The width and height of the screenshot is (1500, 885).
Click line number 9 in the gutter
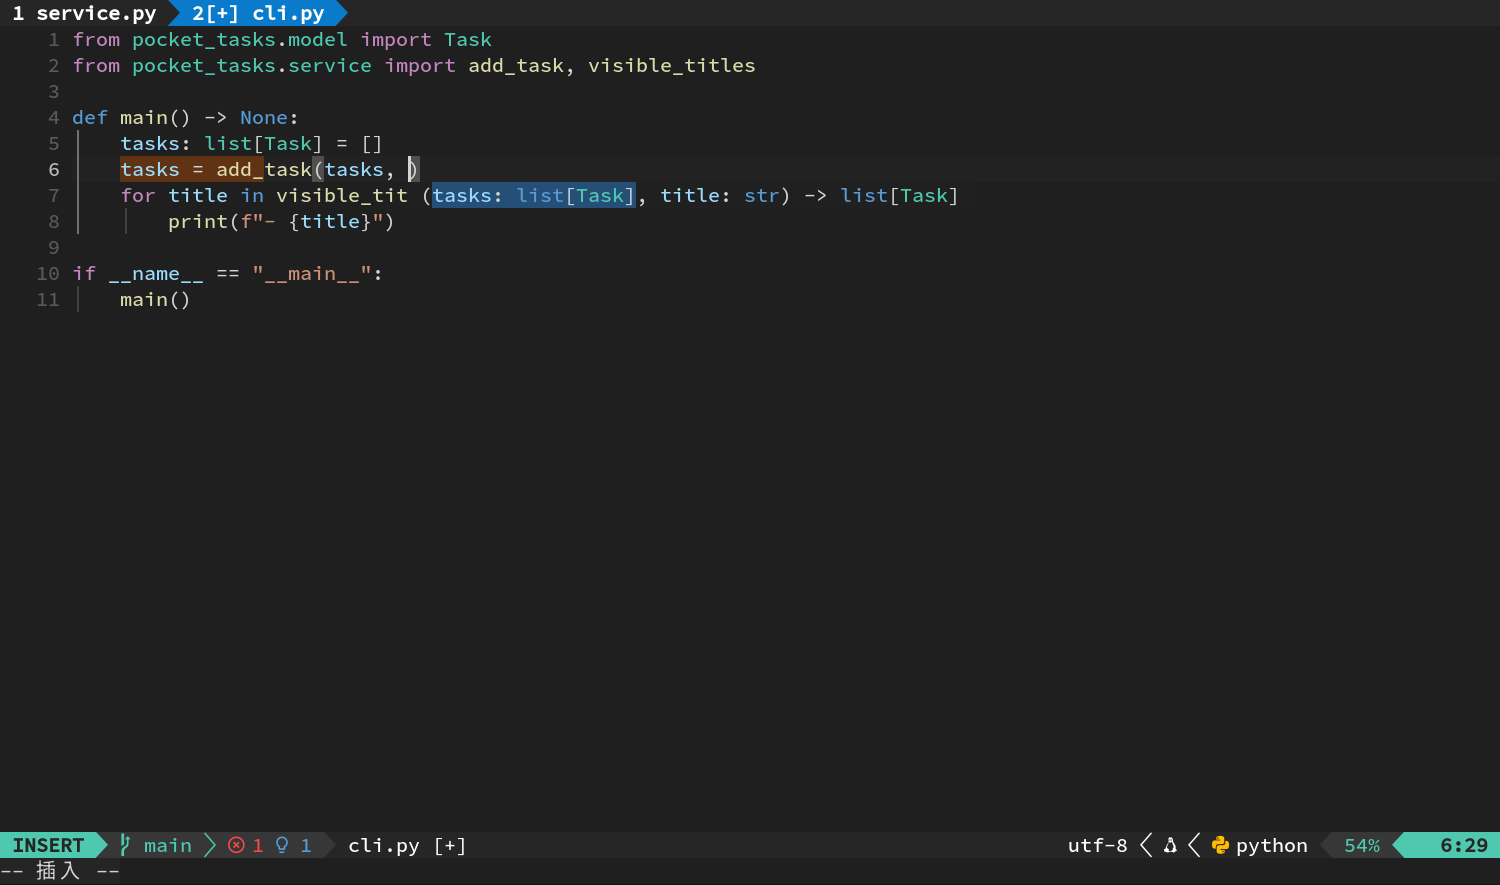[54, 248]
